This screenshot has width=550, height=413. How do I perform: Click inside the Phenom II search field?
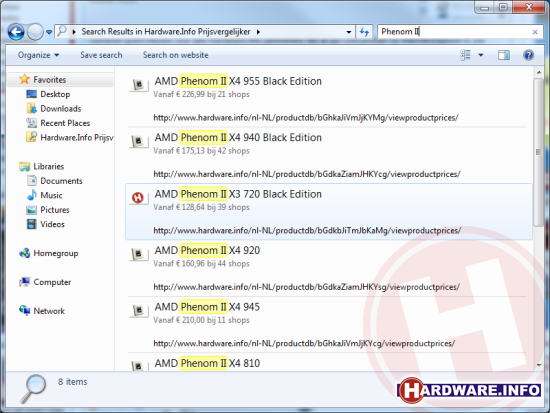[x=455, y=32]
